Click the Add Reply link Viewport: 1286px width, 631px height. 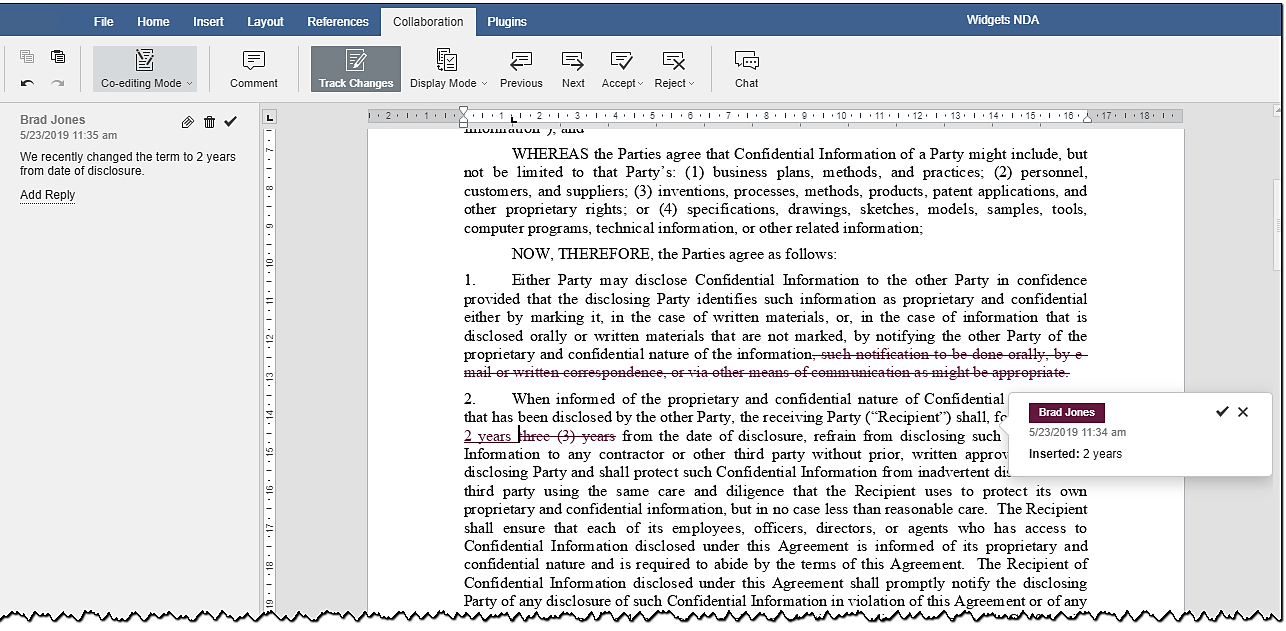pyautogui.click(x=47, y=195)
